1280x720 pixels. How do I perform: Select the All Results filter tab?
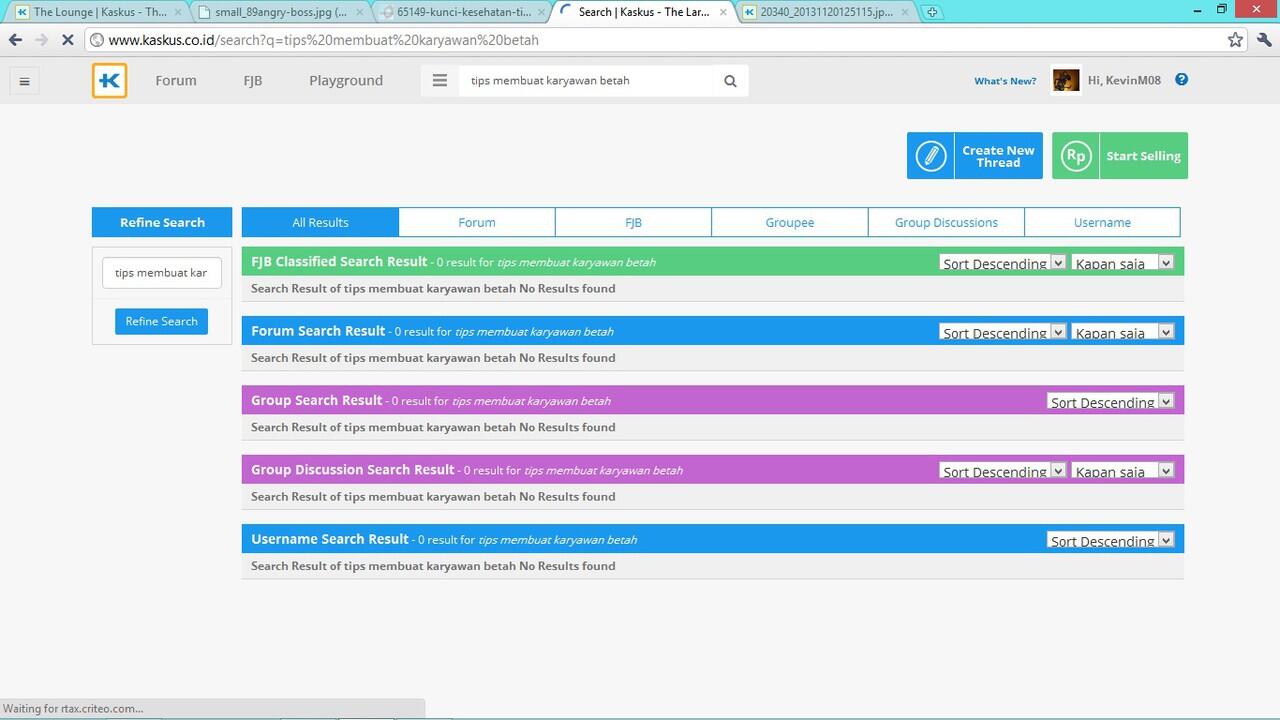tap(320, 222)
